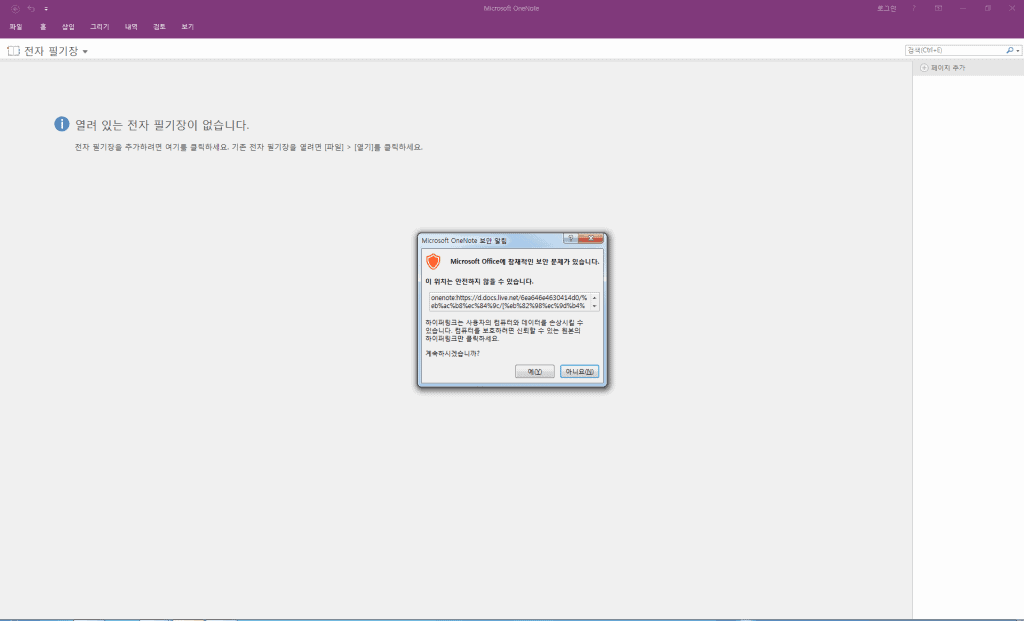Click the ribbon display options icon
This screenshot has height=621, width=1024.
pyautogui.click(x=938, y=8)
